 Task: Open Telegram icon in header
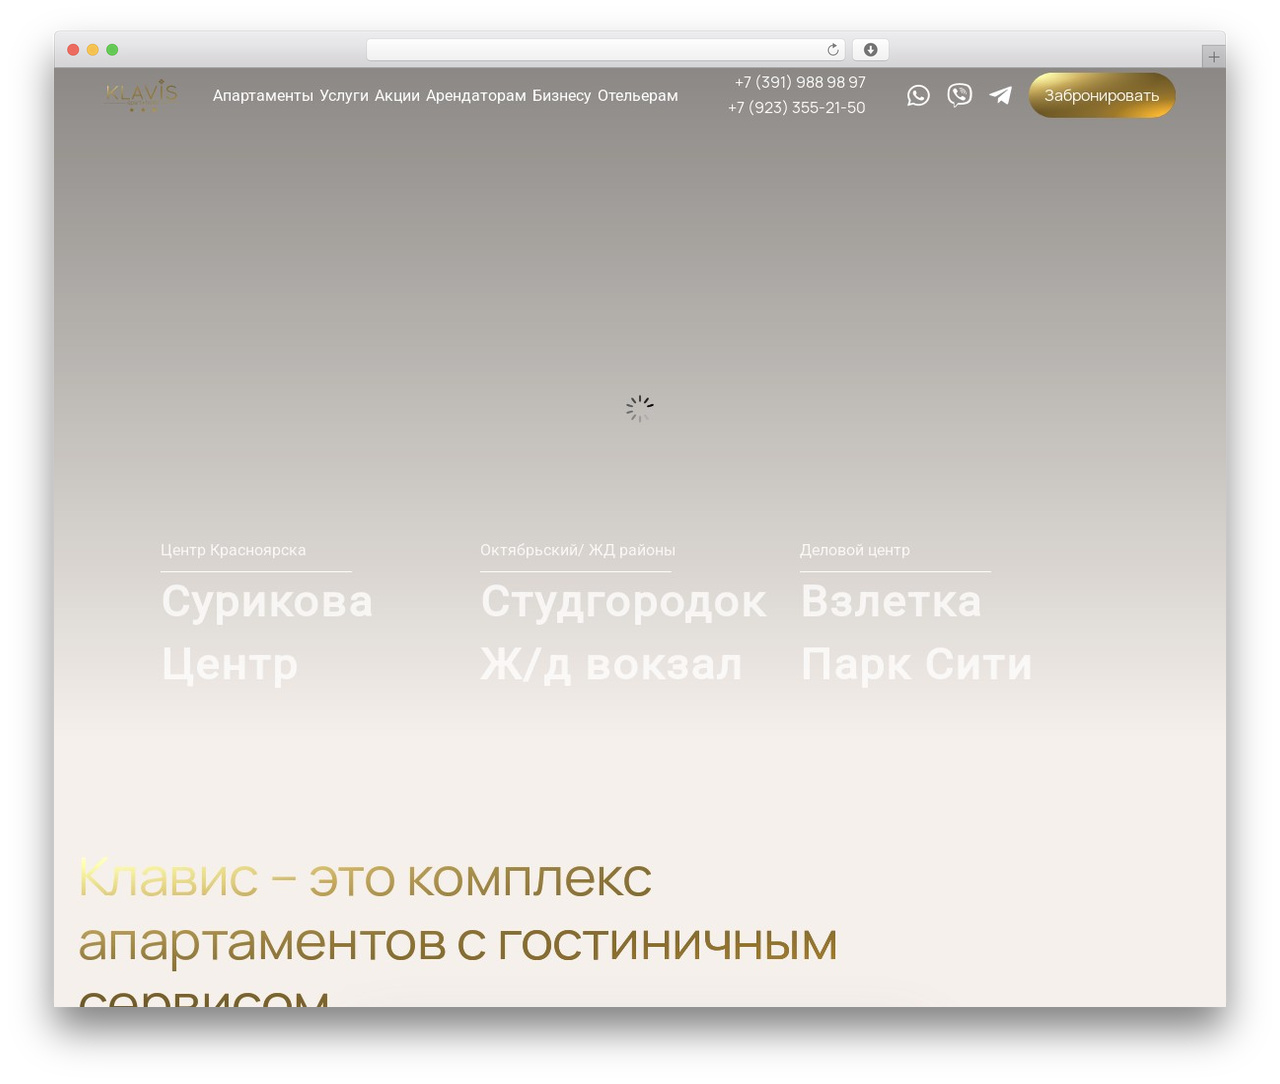(1000, 95)
